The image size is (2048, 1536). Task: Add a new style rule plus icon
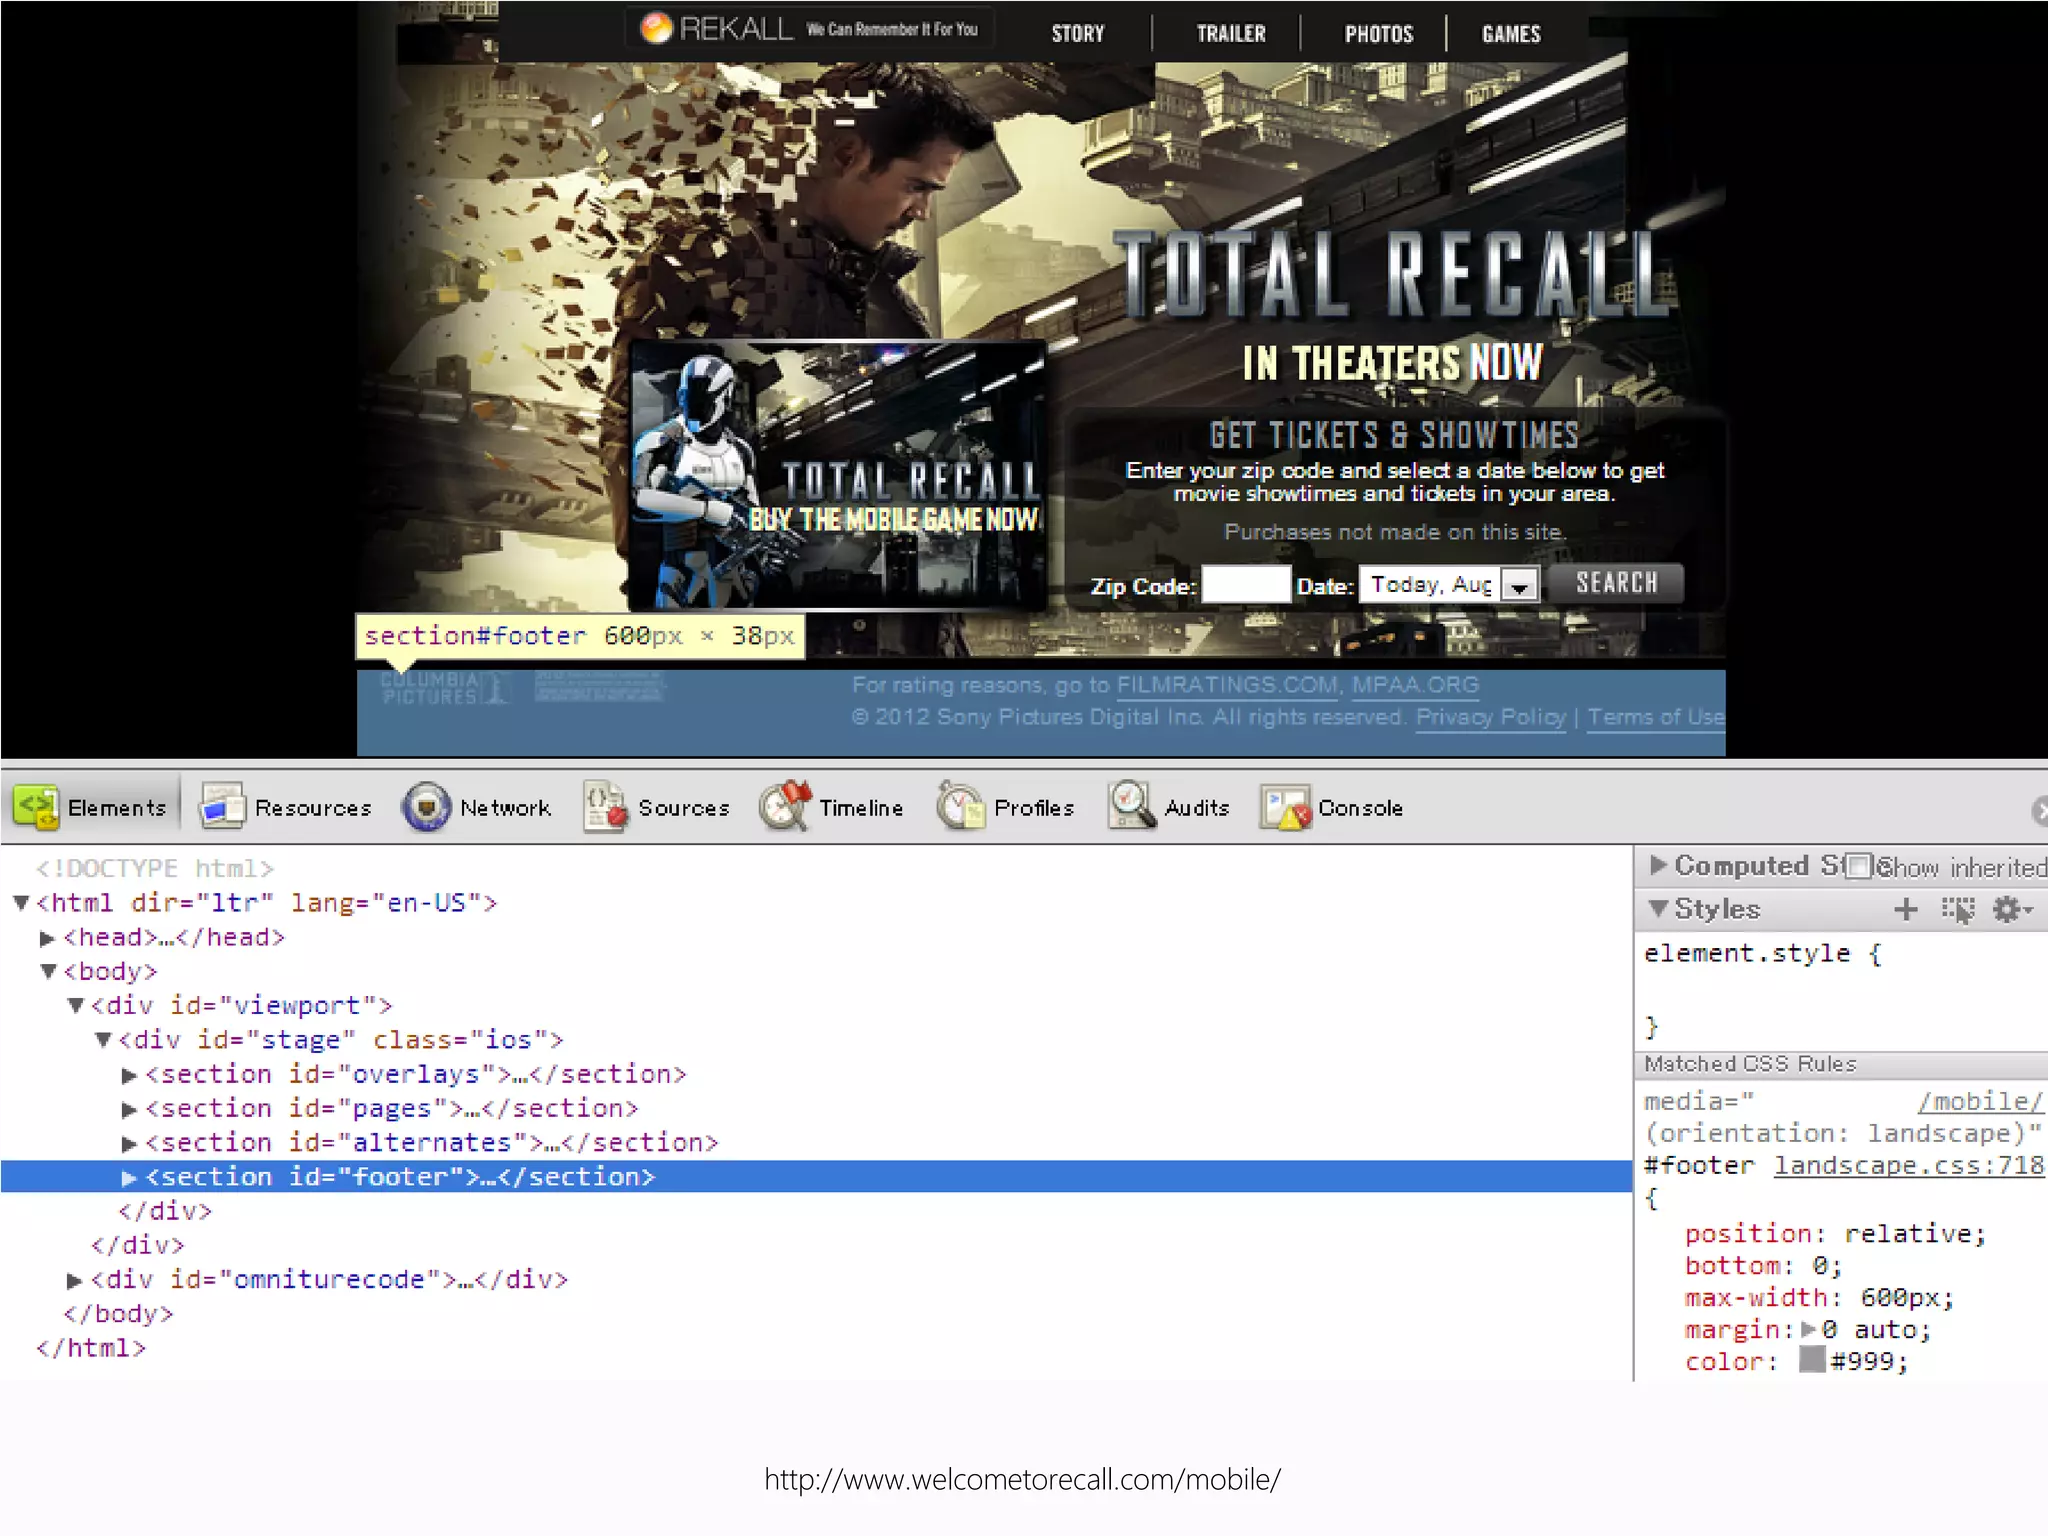tap(1906, 909)
